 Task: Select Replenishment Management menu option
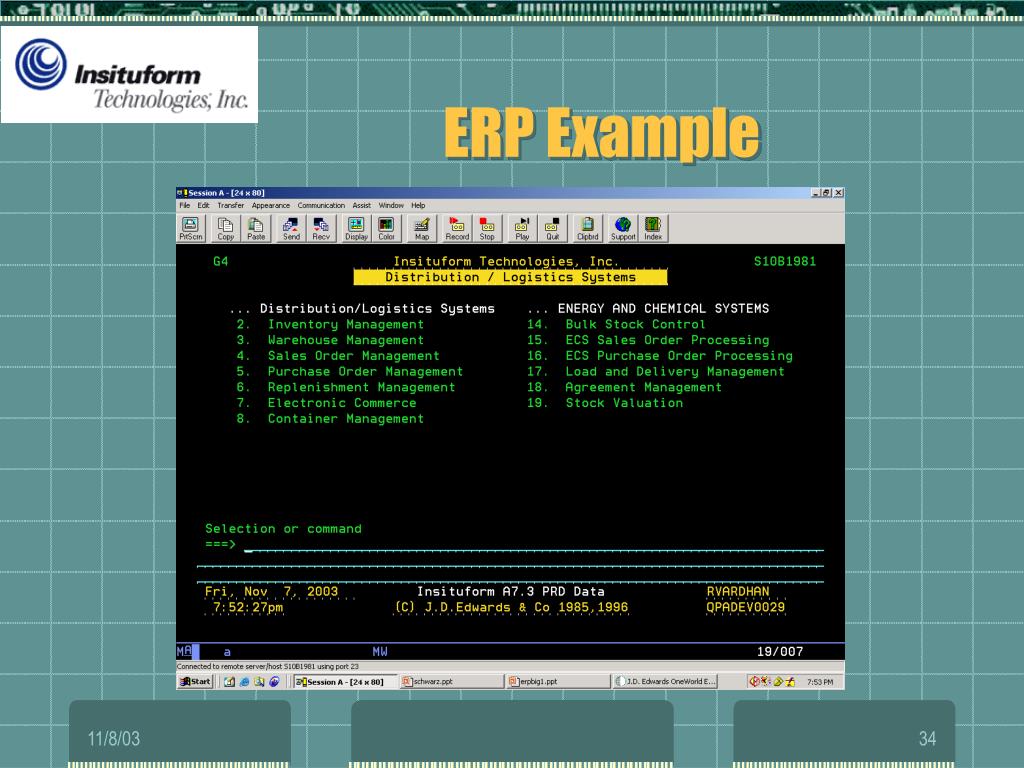click(x=361, y=387)
